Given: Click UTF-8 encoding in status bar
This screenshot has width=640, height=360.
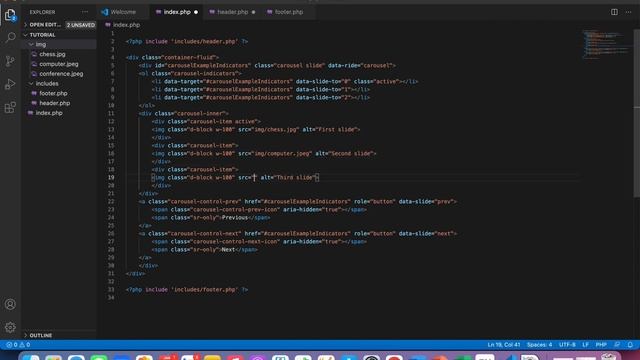Looking at the screenshot, I should (567, 345).
